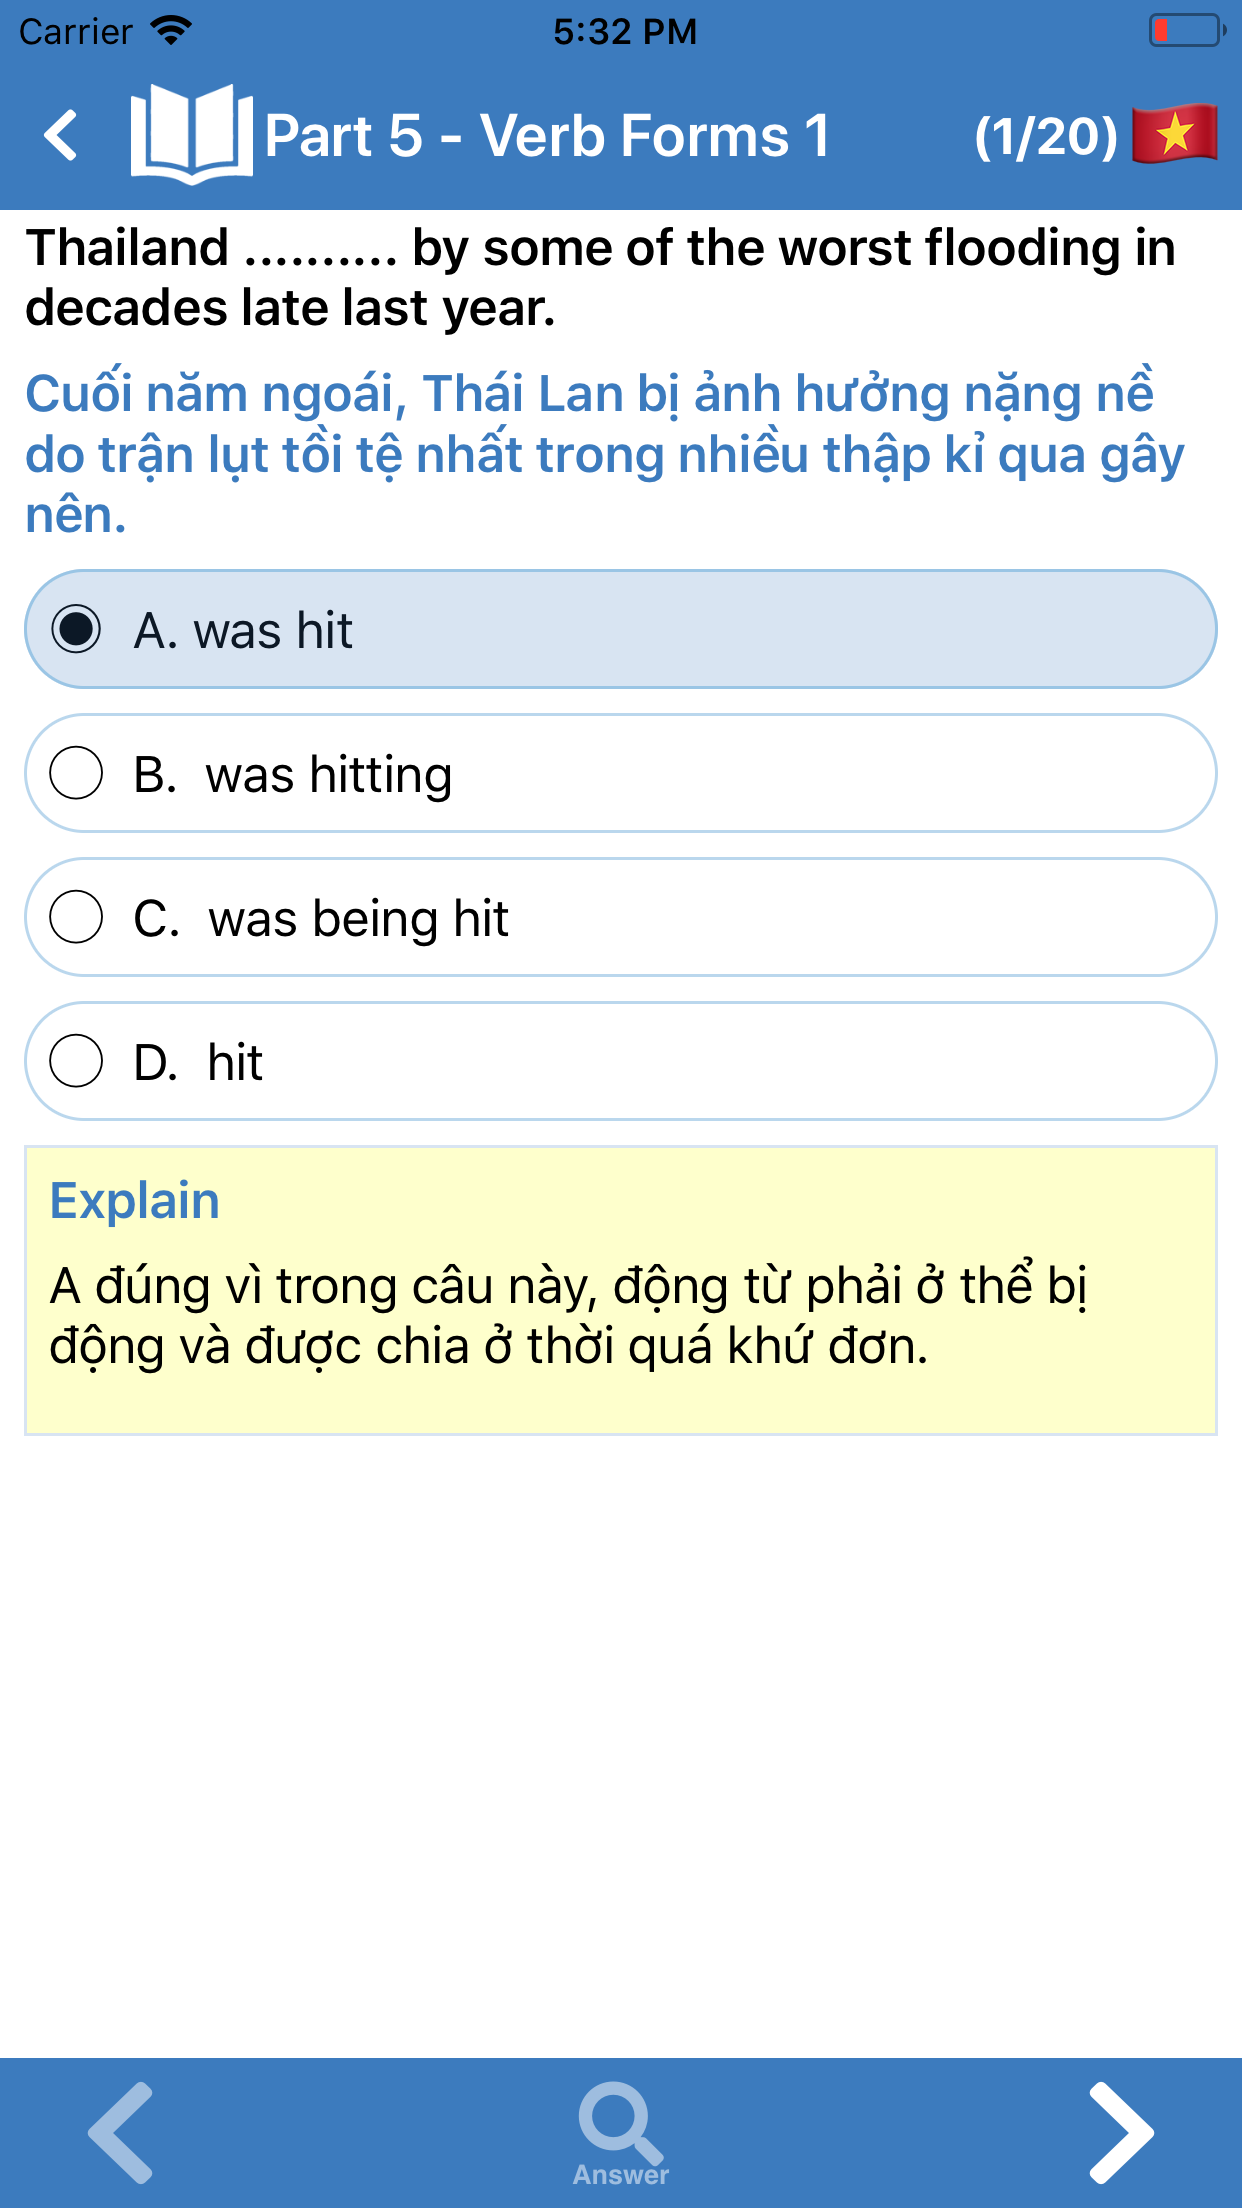This screenshot has height=2208, width=1242.
Task: Tap the 5:32 PM clock
Action: [x=625, y=31]
